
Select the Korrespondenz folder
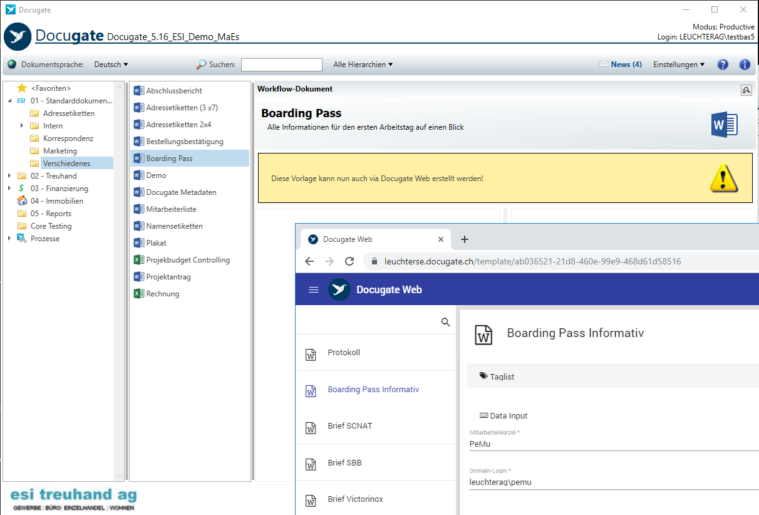click(x=68, y=138)
